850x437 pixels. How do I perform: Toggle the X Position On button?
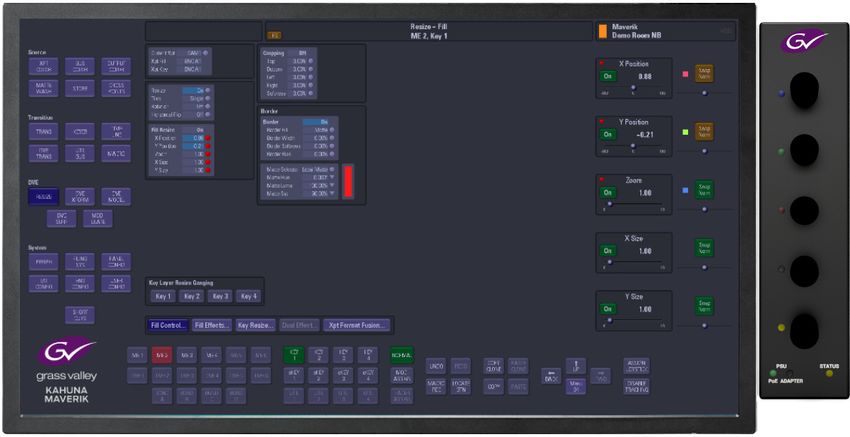point(608,76)
